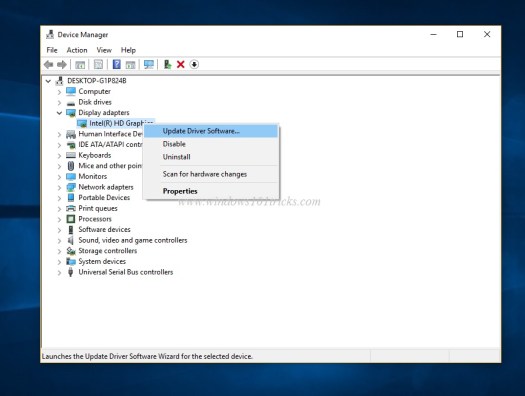Open the View menu
Screen dimensions: 525x396
tap(104, 50)
